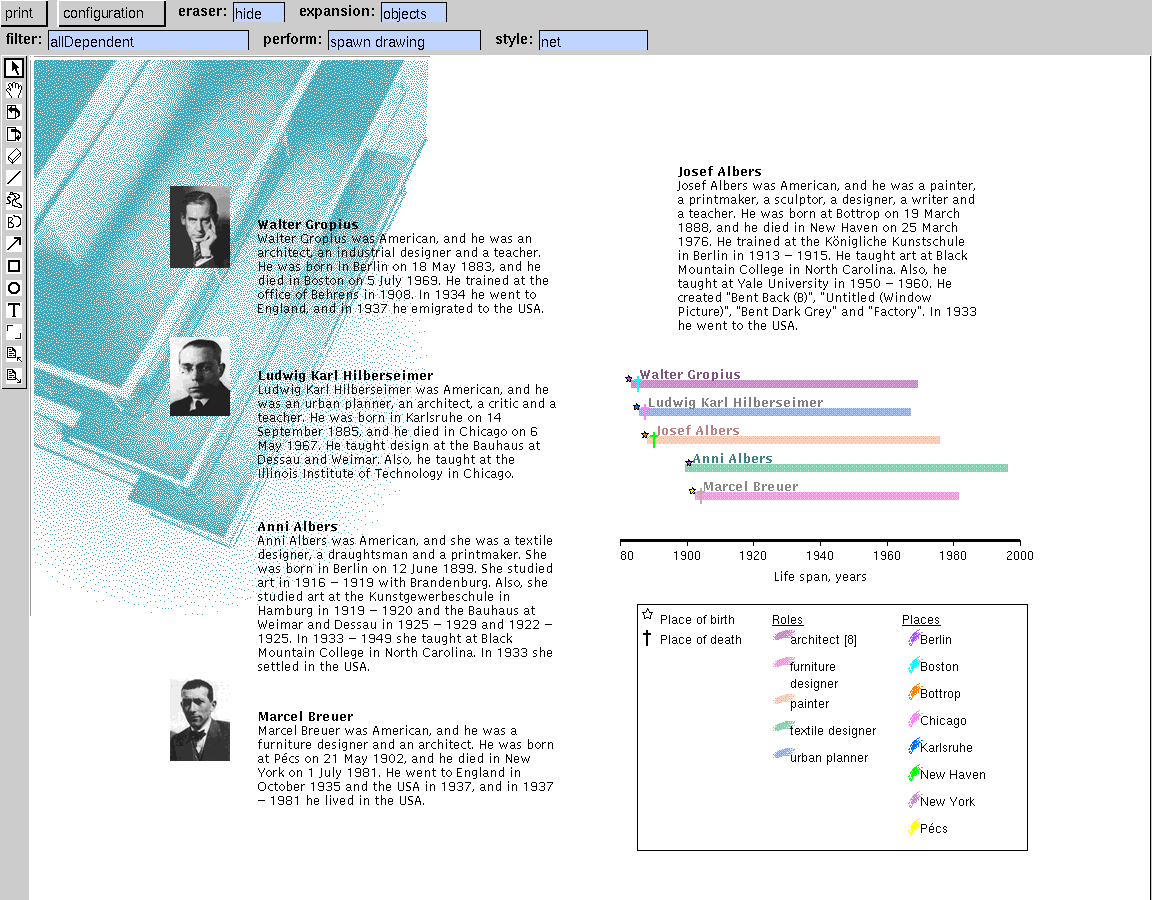Click the Roles legend heading
Viewport: 1152px width, 900px height.
tap(788, 620)
